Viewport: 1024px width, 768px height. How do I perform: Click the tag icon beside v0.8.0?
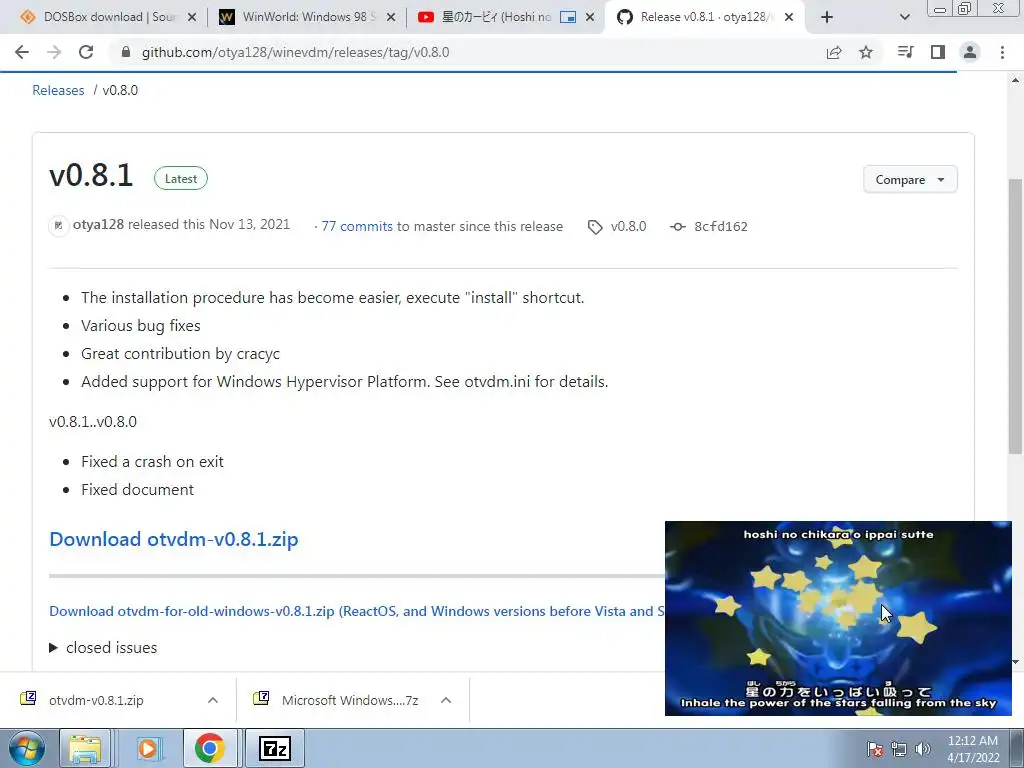click(595, 227)
